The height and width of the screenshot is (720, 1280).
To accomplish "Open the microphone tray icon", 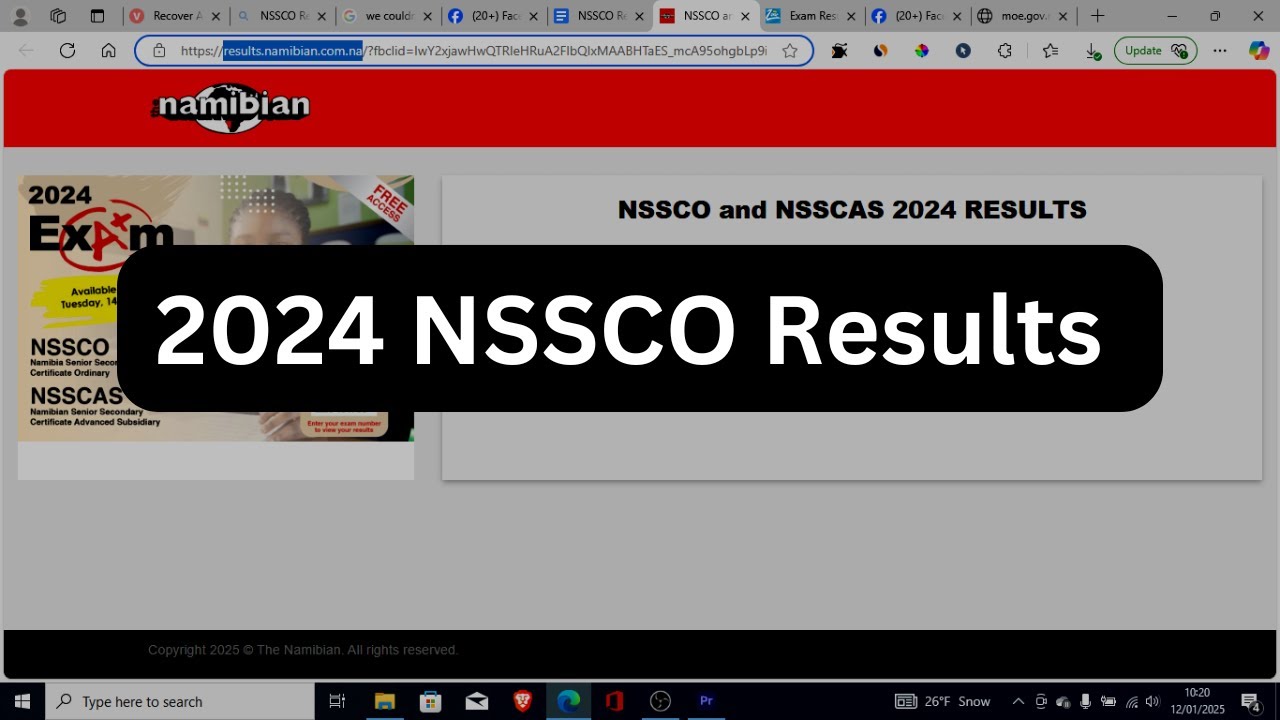I will coord(1086,701).
